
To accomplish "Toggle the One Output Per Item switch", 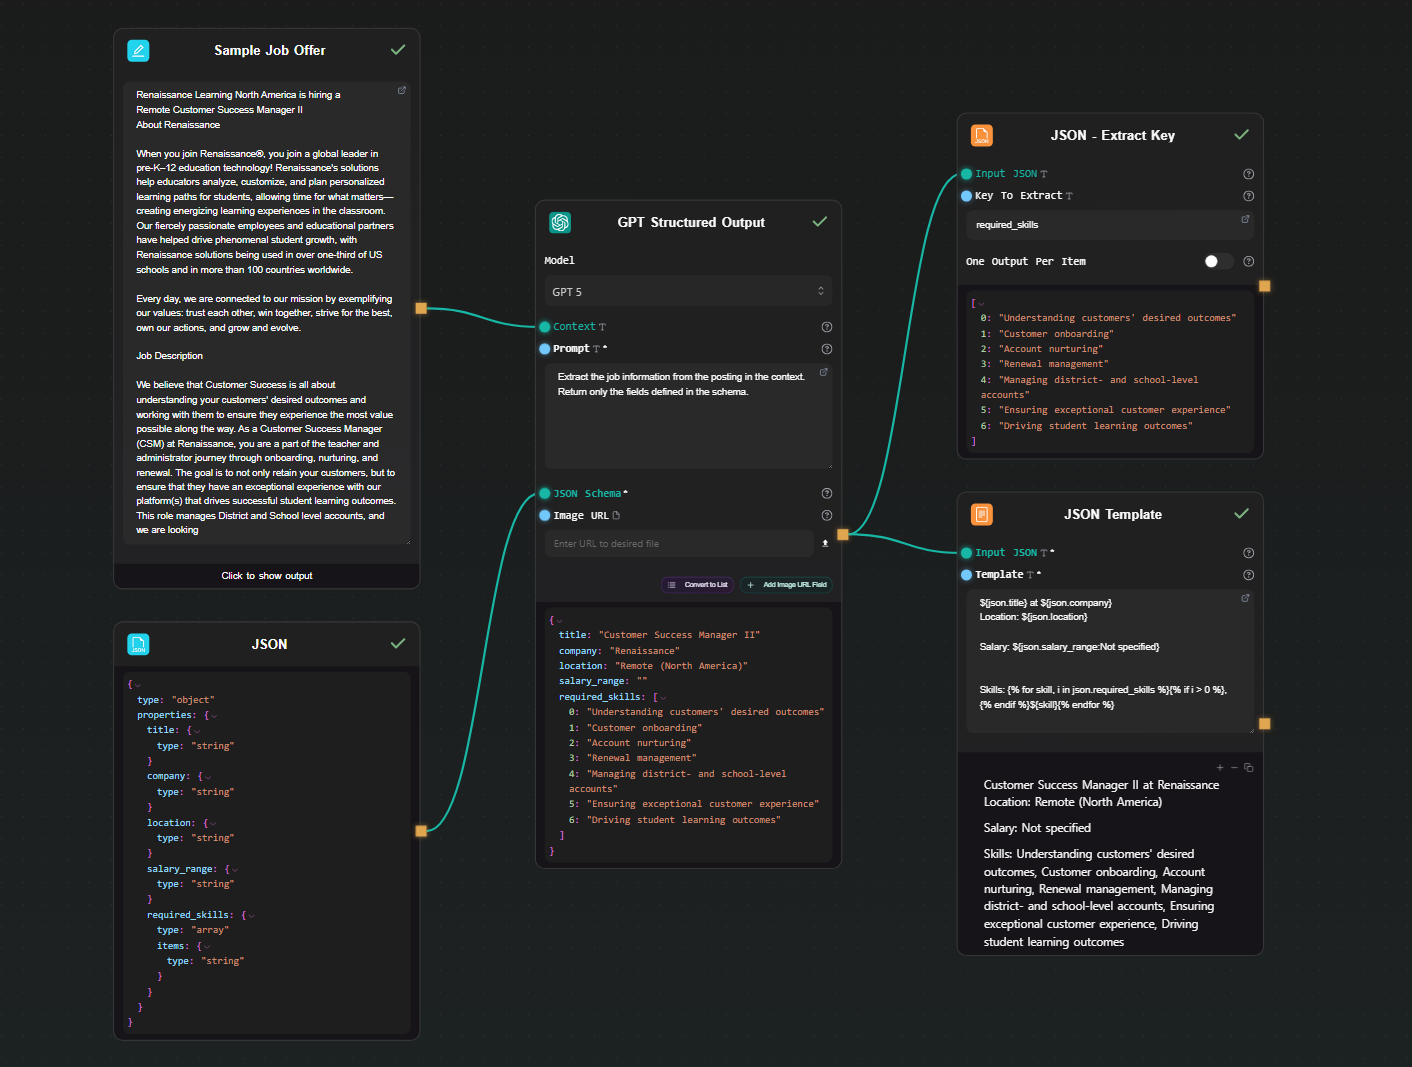I will [1217, 261].
